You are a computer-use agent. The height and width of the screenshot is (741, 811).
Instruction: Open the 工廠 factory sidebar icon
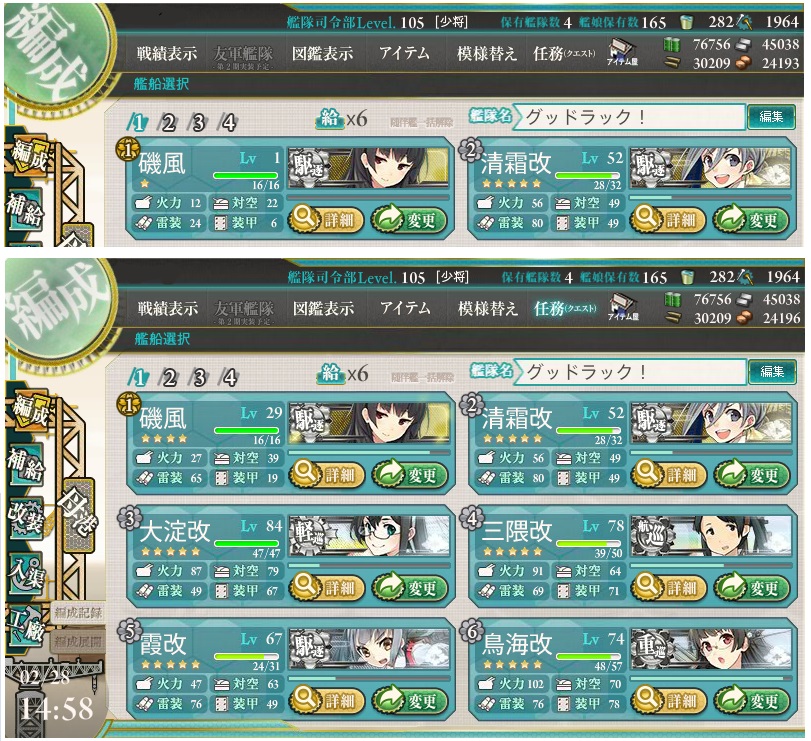pyautogui.click(x=25, y=625)
